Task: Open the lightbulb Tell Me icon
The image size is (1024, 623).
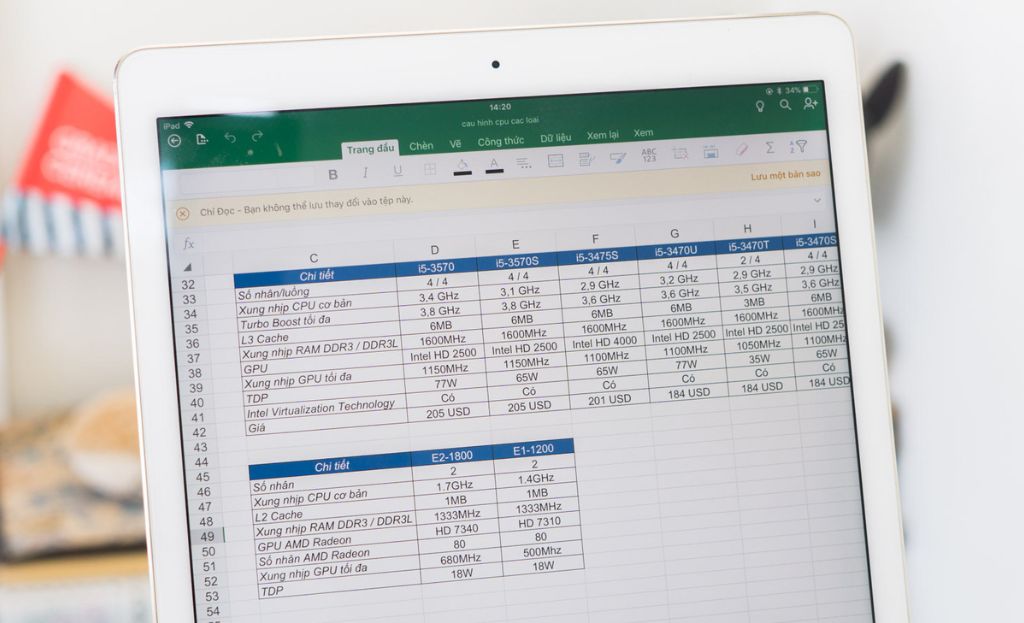Action: click(759, 105)
